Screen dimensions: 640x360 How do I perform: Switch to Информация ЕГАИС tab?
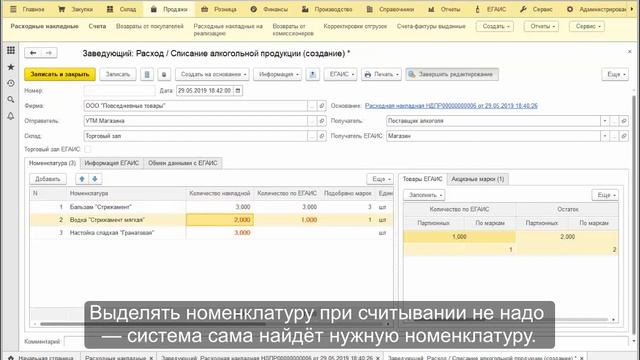pyautogui.click(x=112, y=163)
